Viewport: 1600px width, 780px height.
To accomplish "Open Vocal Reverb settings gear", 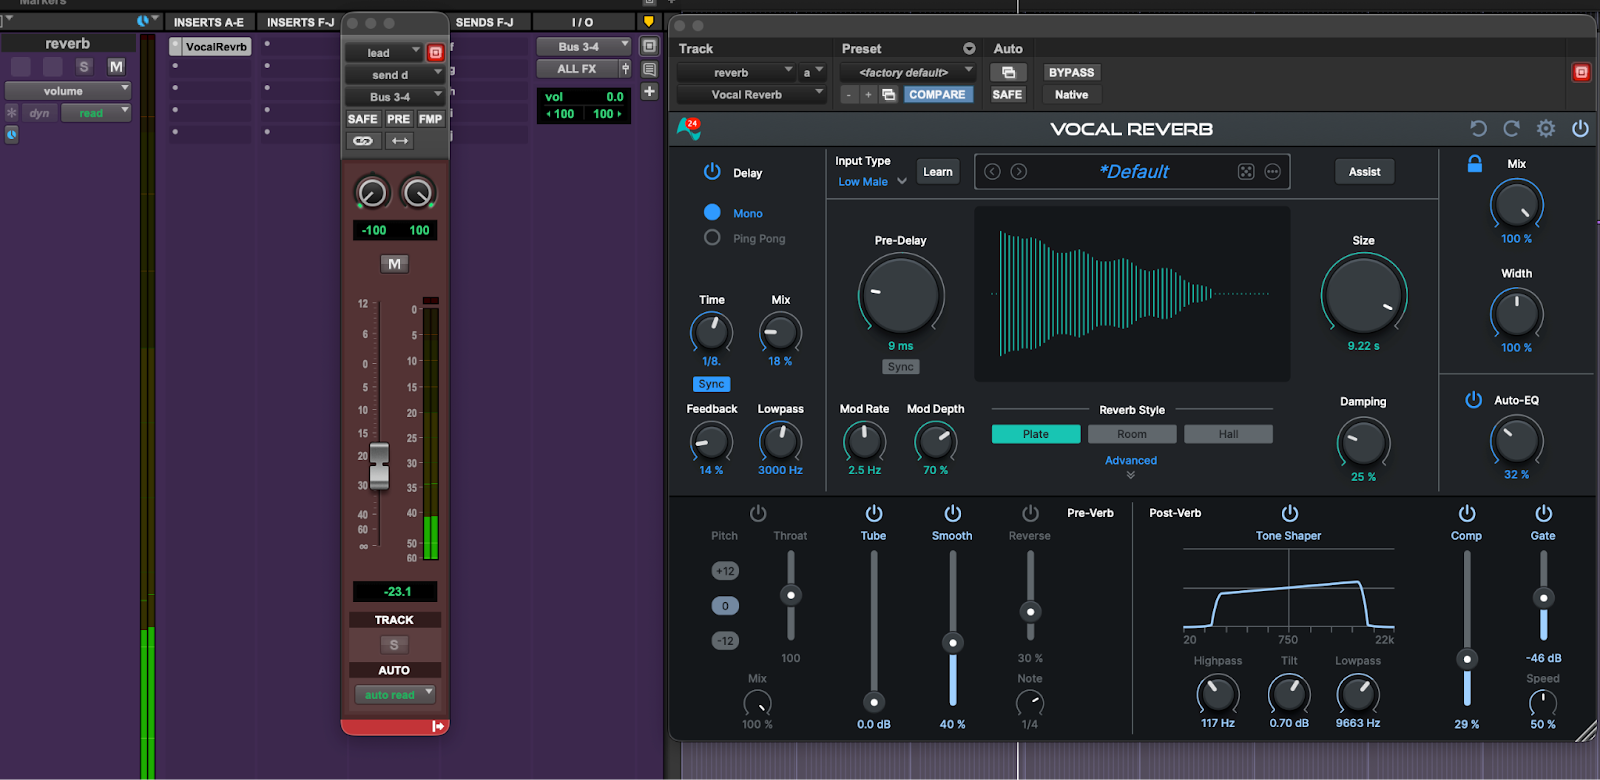I will pyautogui.click(x=1546, y=128).
